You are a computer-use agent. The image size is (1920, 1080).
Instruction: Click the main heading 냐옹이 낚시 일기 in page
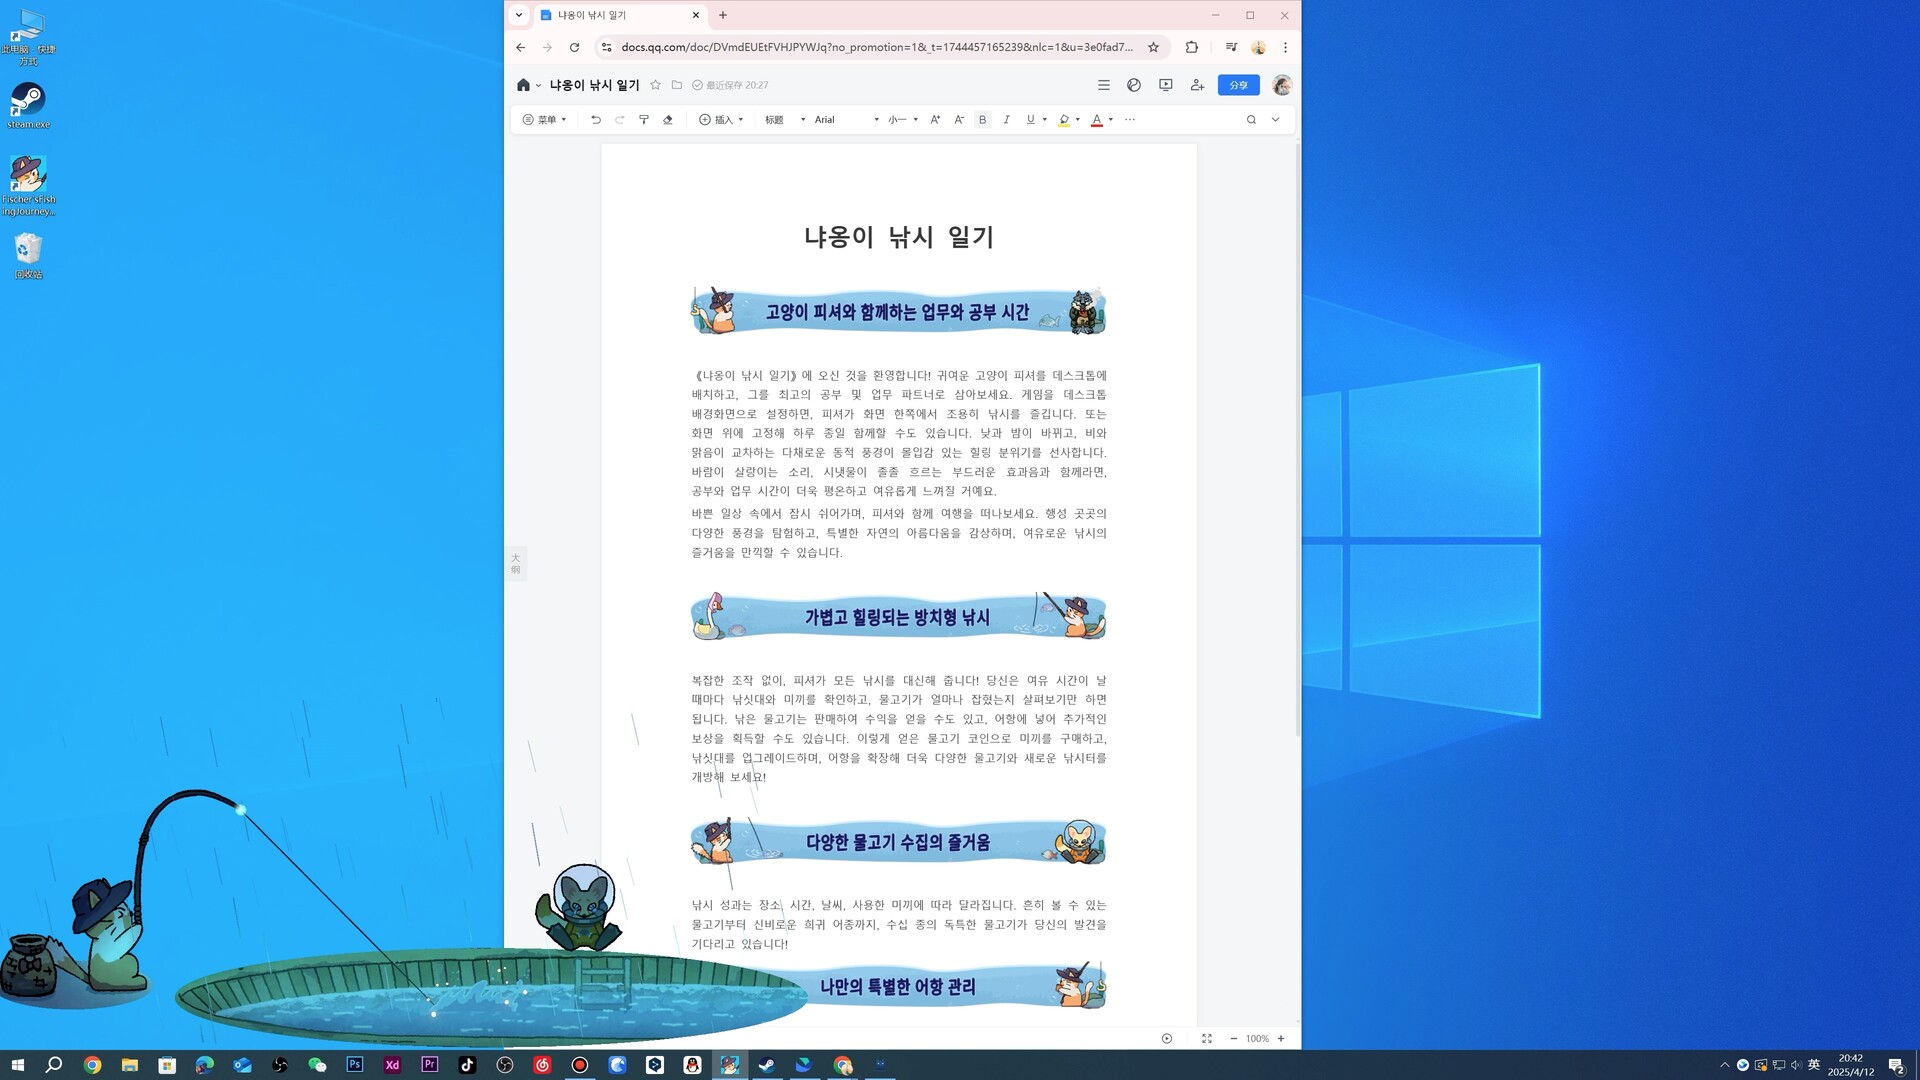click(x=899, y=237)
